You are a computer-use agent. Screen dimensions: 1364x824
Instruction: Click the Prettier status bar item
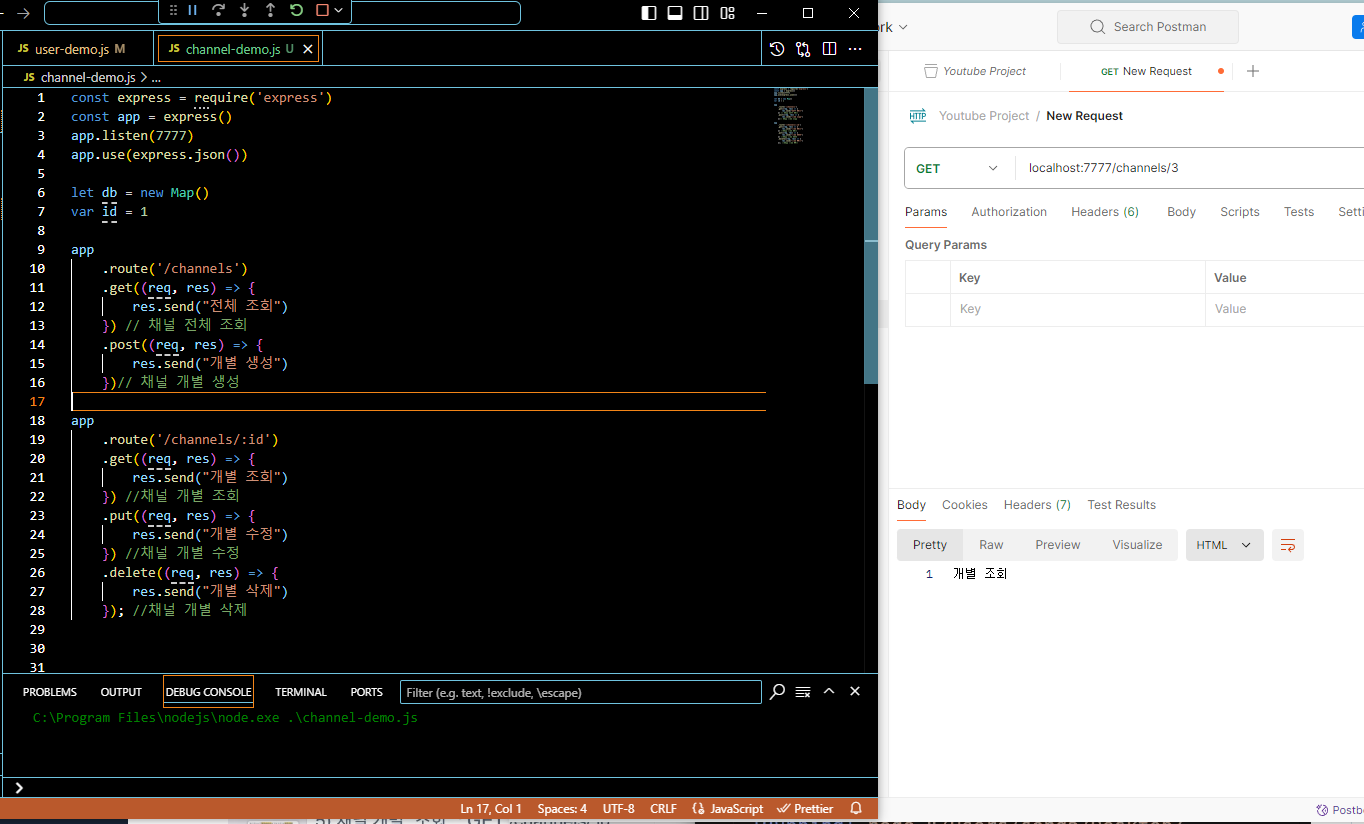(x=806, y=808)
